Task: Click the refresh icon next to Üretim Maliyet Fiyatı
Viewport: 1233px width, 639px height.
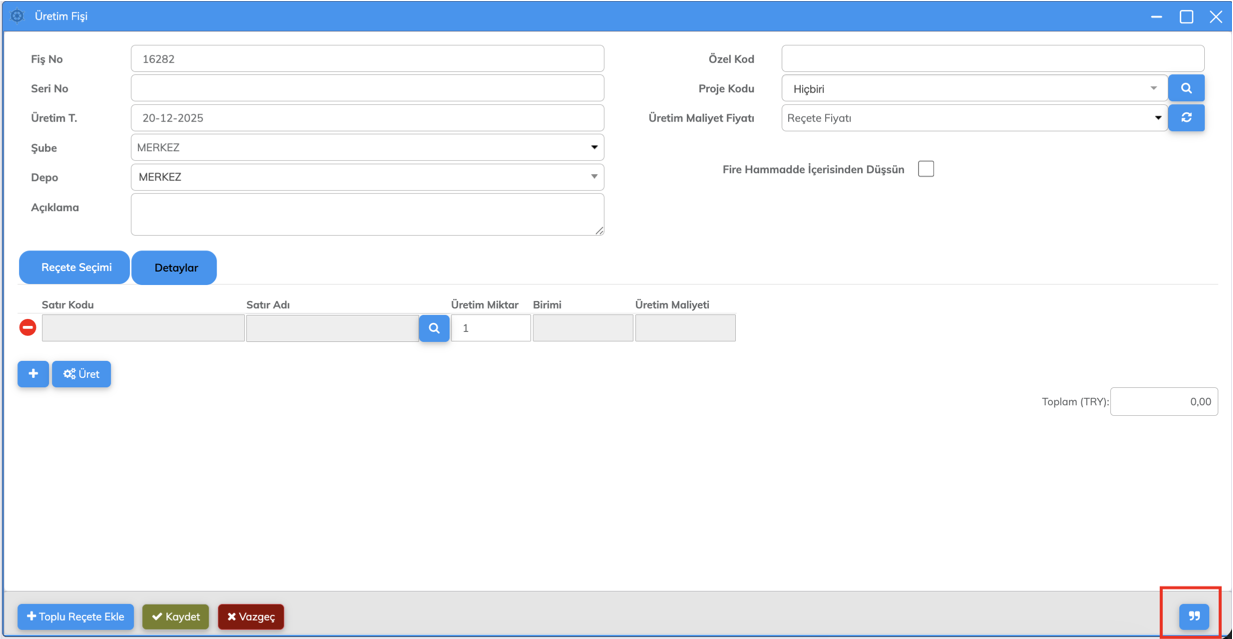Action: [1186, 118]
